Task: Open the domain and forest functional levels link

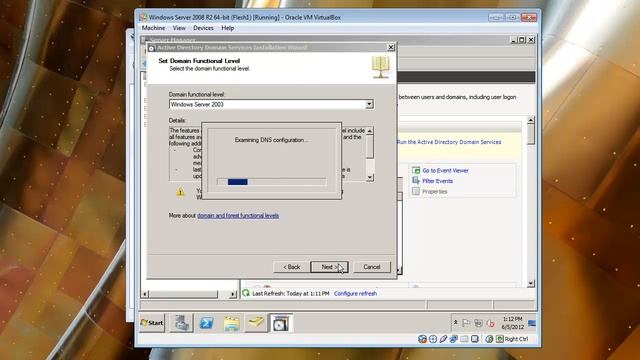Action: point(238,216)
